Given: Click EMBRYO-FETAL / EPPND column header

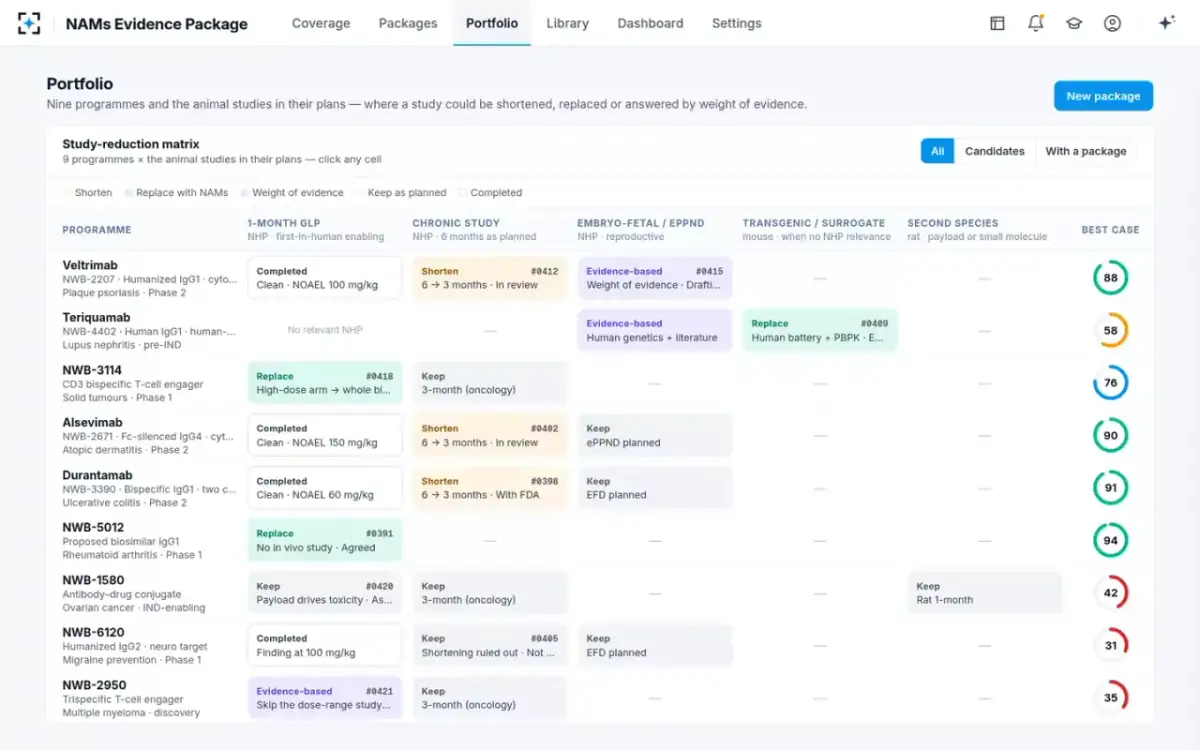Looking at the screenshot, I should (641, 223).
